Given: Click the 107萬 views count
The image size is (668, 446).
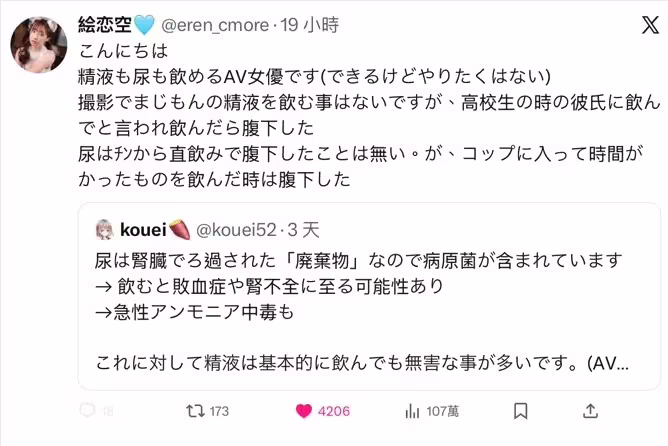Looking at the screenshot, I should (x=441, y=411).
